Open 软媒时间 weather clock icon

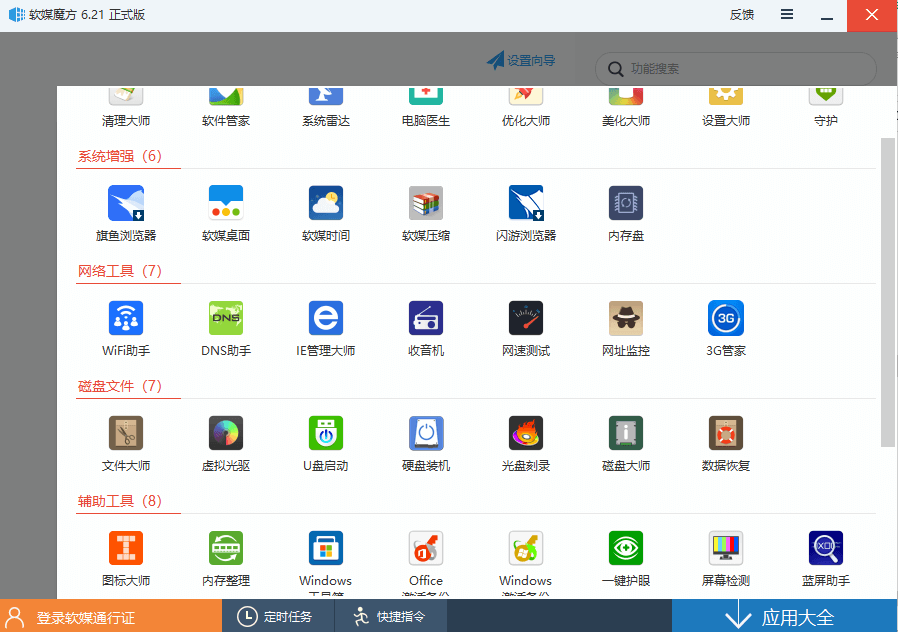click(x=326, y=203)
